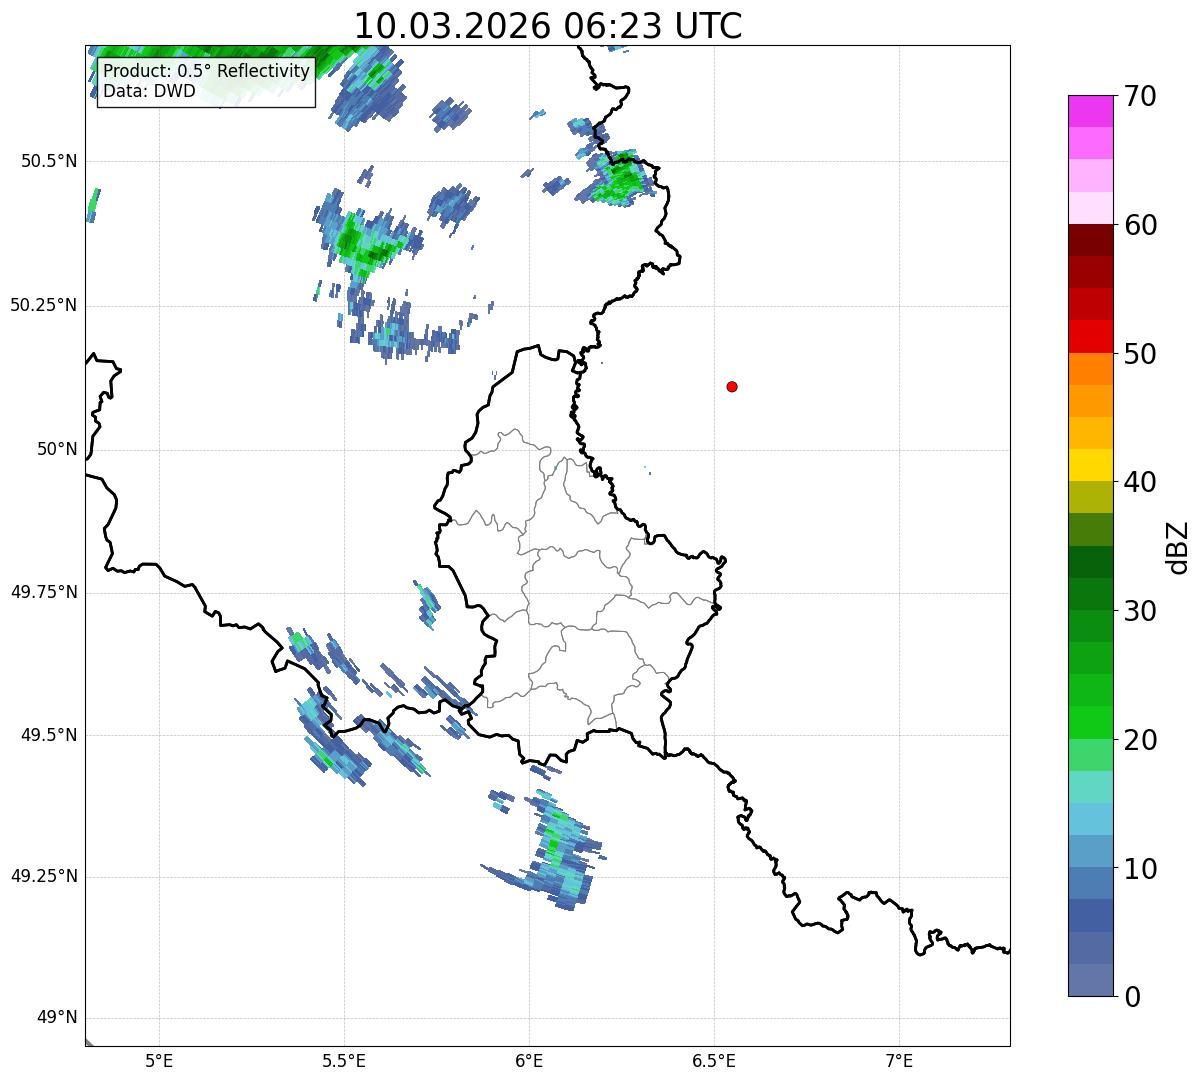The height and width of the screenshot is (1081, 1202).
Task: Click the 50.5°N latitude label
Action: pos(48,161)
